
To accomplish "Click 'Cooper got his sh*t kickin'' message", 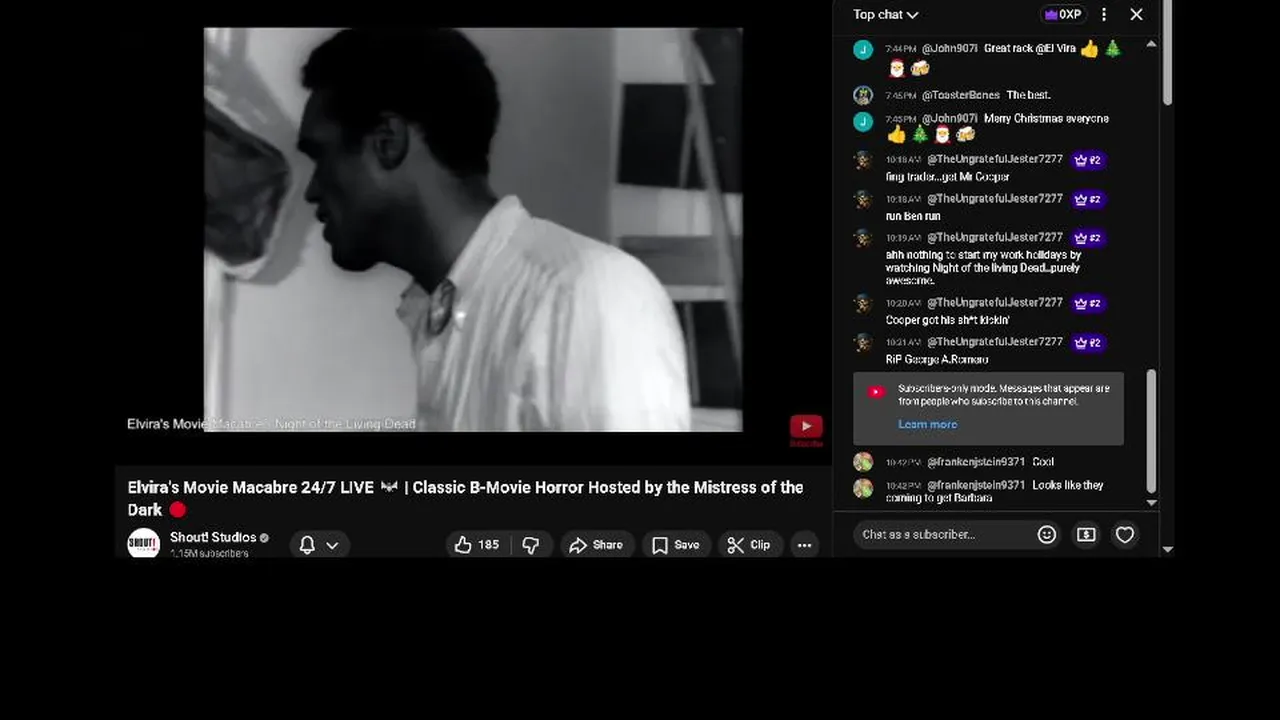I will 947,320.
